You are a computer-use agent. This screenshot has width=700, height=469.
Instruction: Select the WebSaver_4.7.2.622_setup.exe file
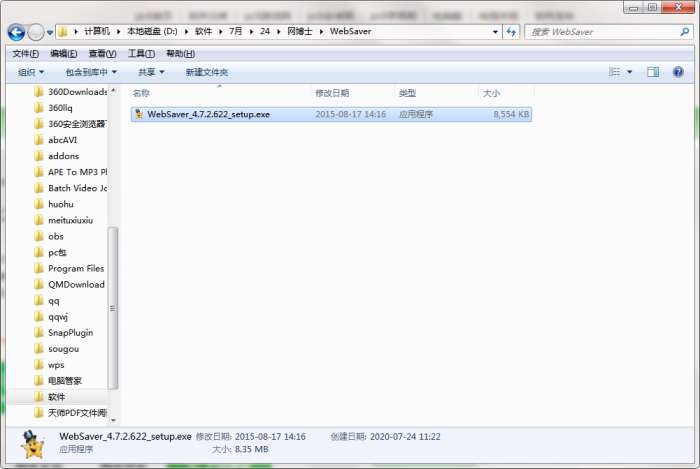point(331,114)
